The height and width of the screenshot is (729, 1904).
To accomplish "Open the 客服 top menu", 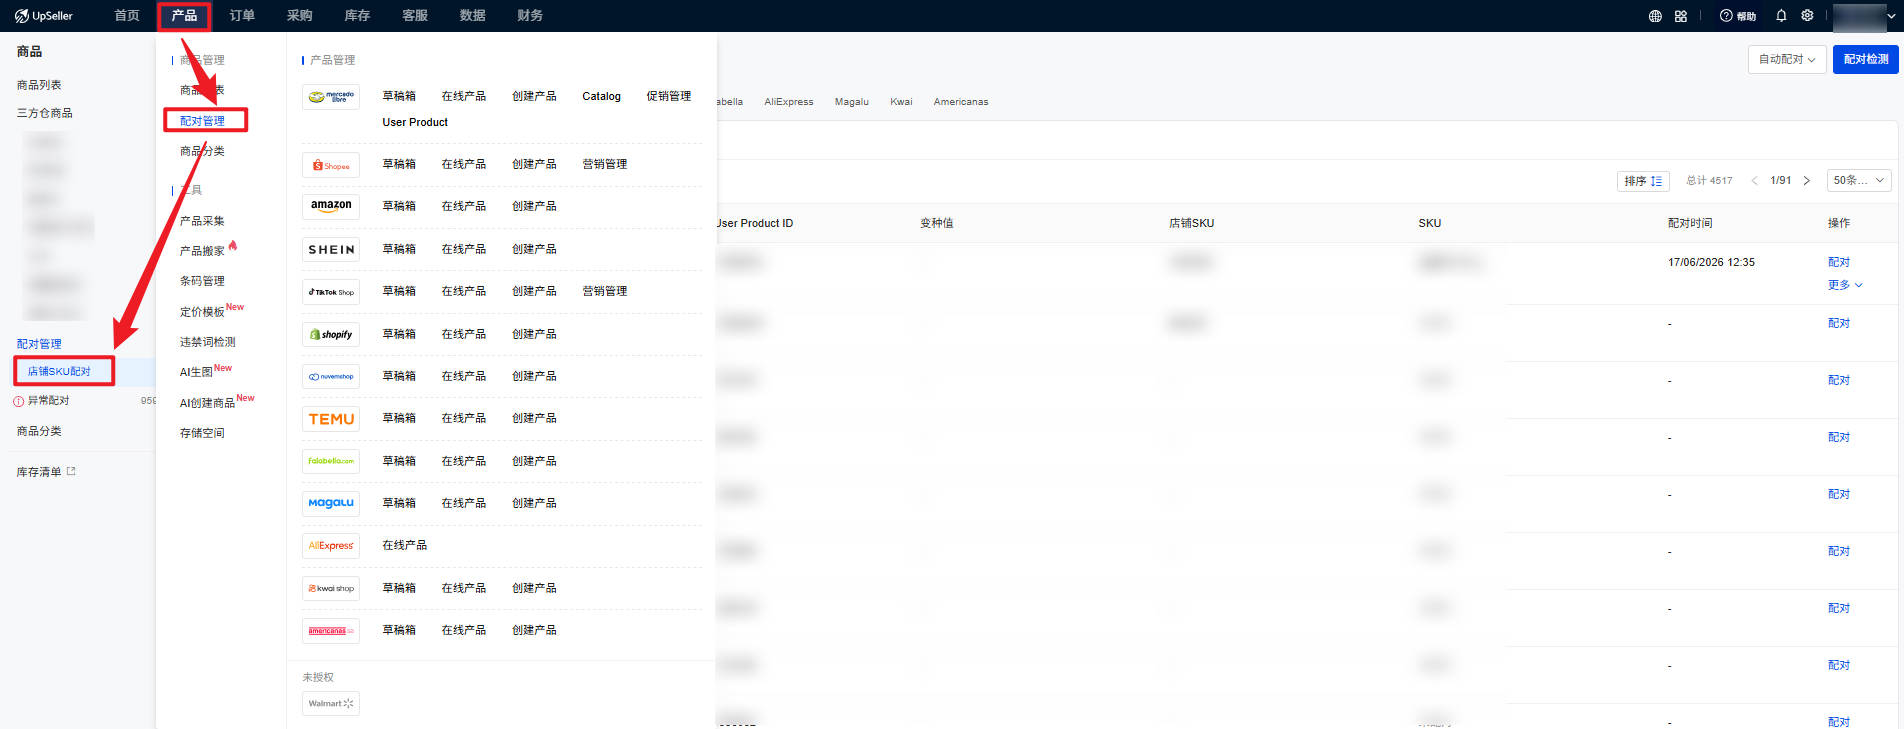I will (415, 16).
